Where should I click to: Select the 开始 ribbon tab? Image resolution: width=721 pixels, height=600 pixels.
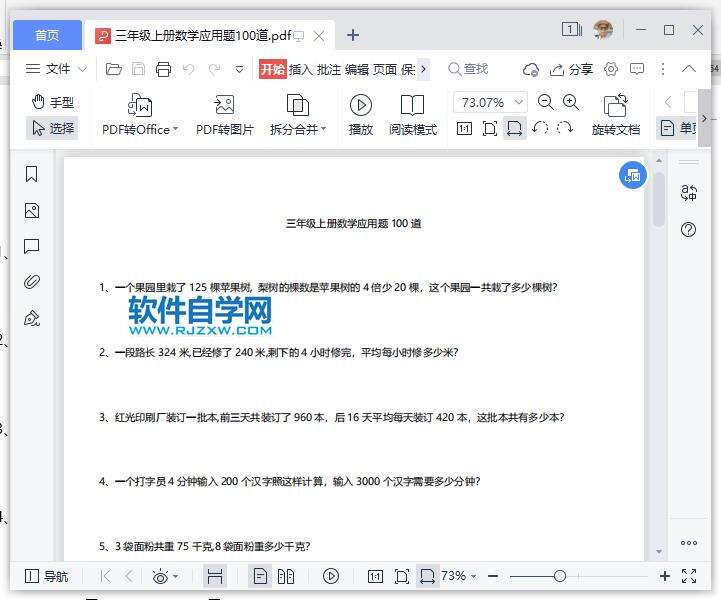point(273,69)
